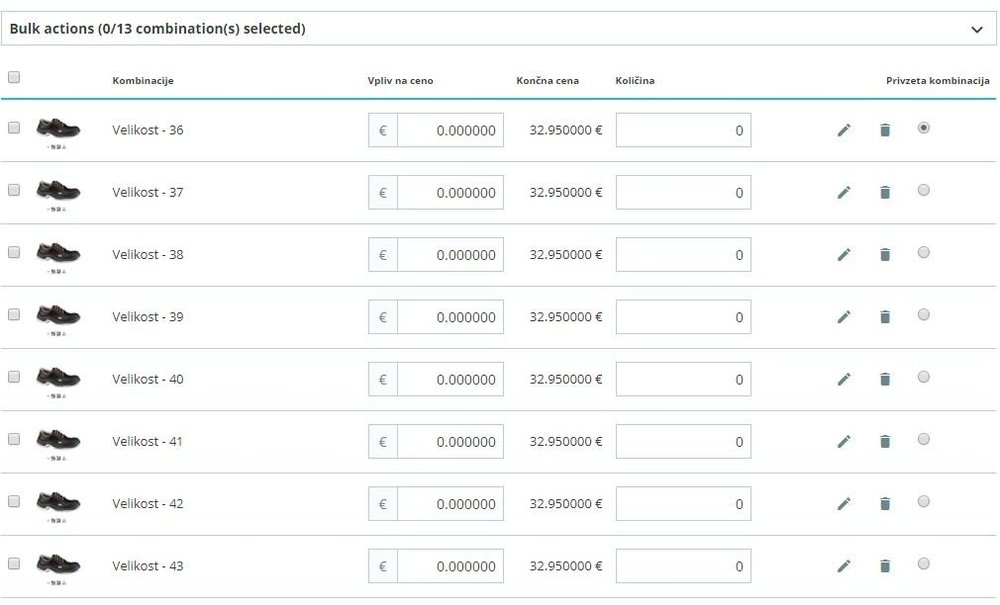Screen dimensions: 1000x605
Task: Delete the Velikost - 37 combination
Action: [885, 192]
